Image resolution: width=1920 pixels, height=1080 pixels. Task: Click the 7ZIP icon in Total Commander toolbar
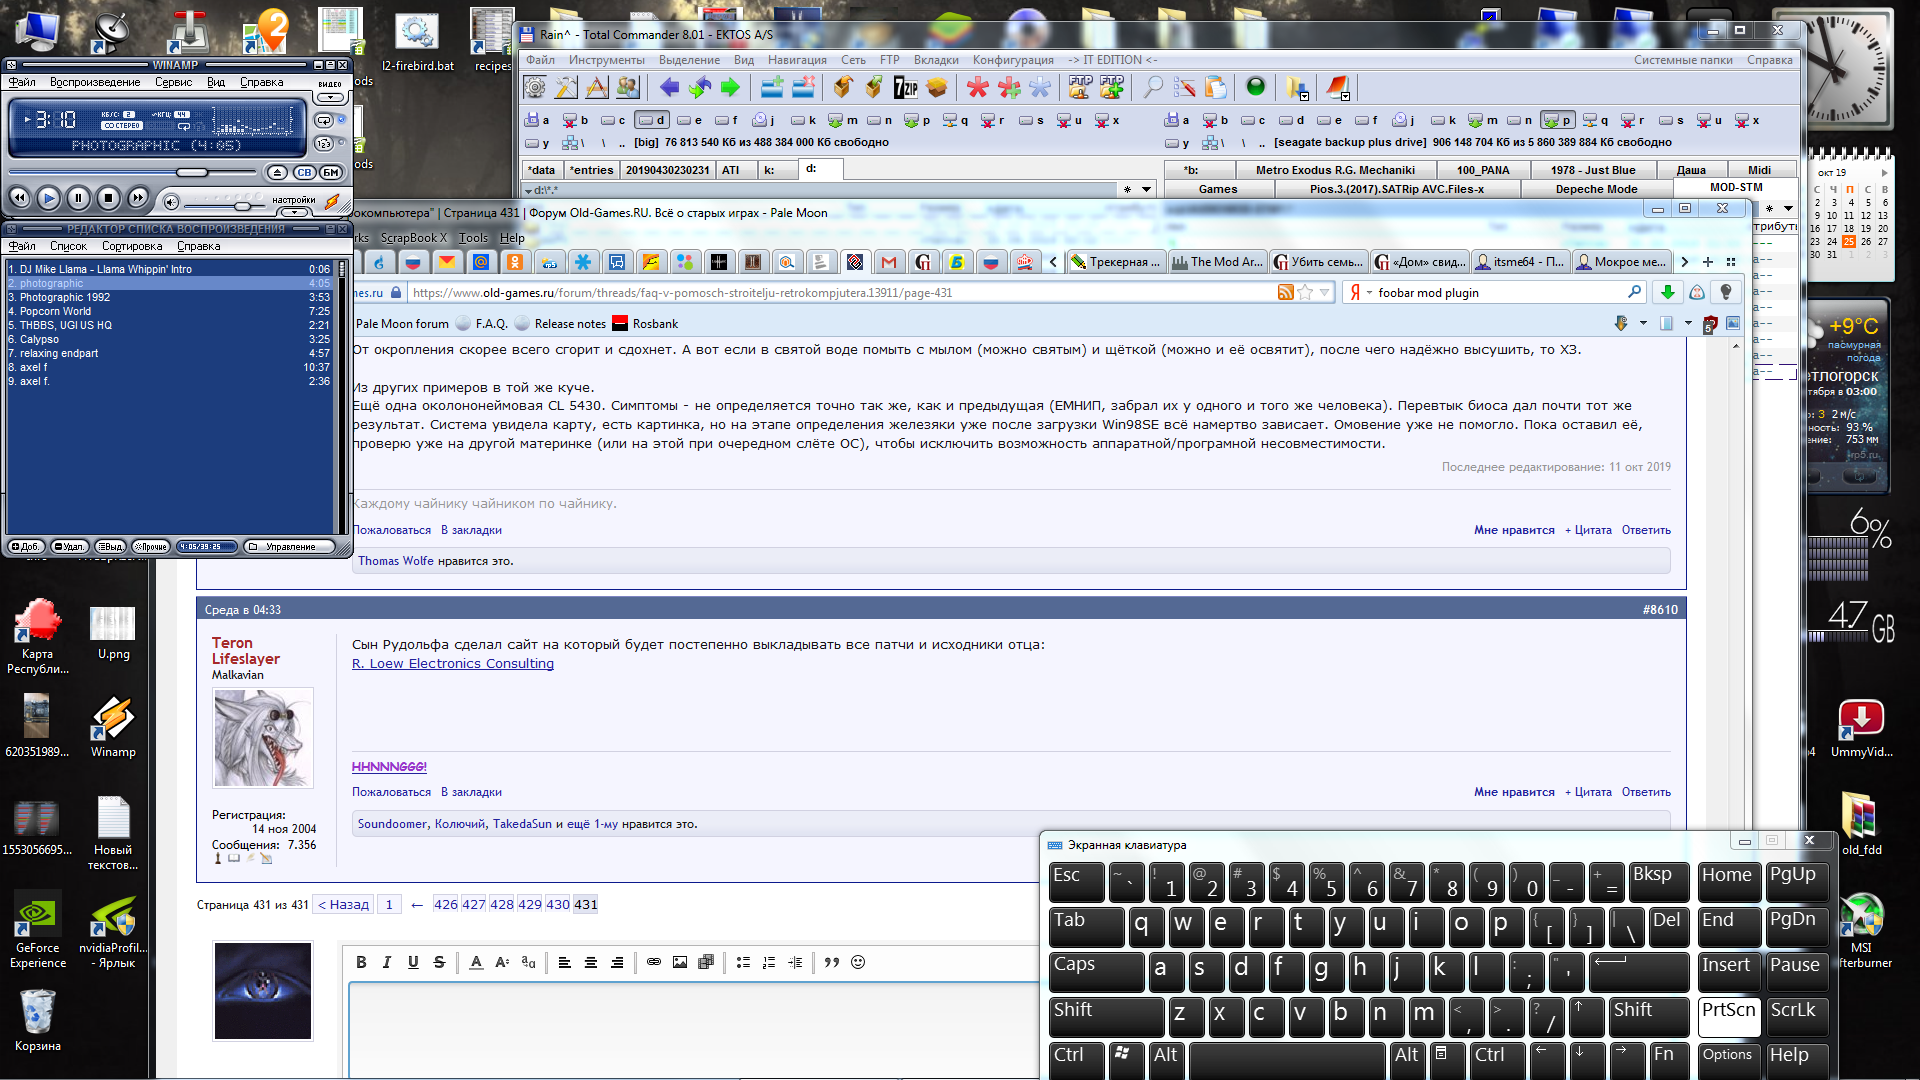(x=905, y=89)
